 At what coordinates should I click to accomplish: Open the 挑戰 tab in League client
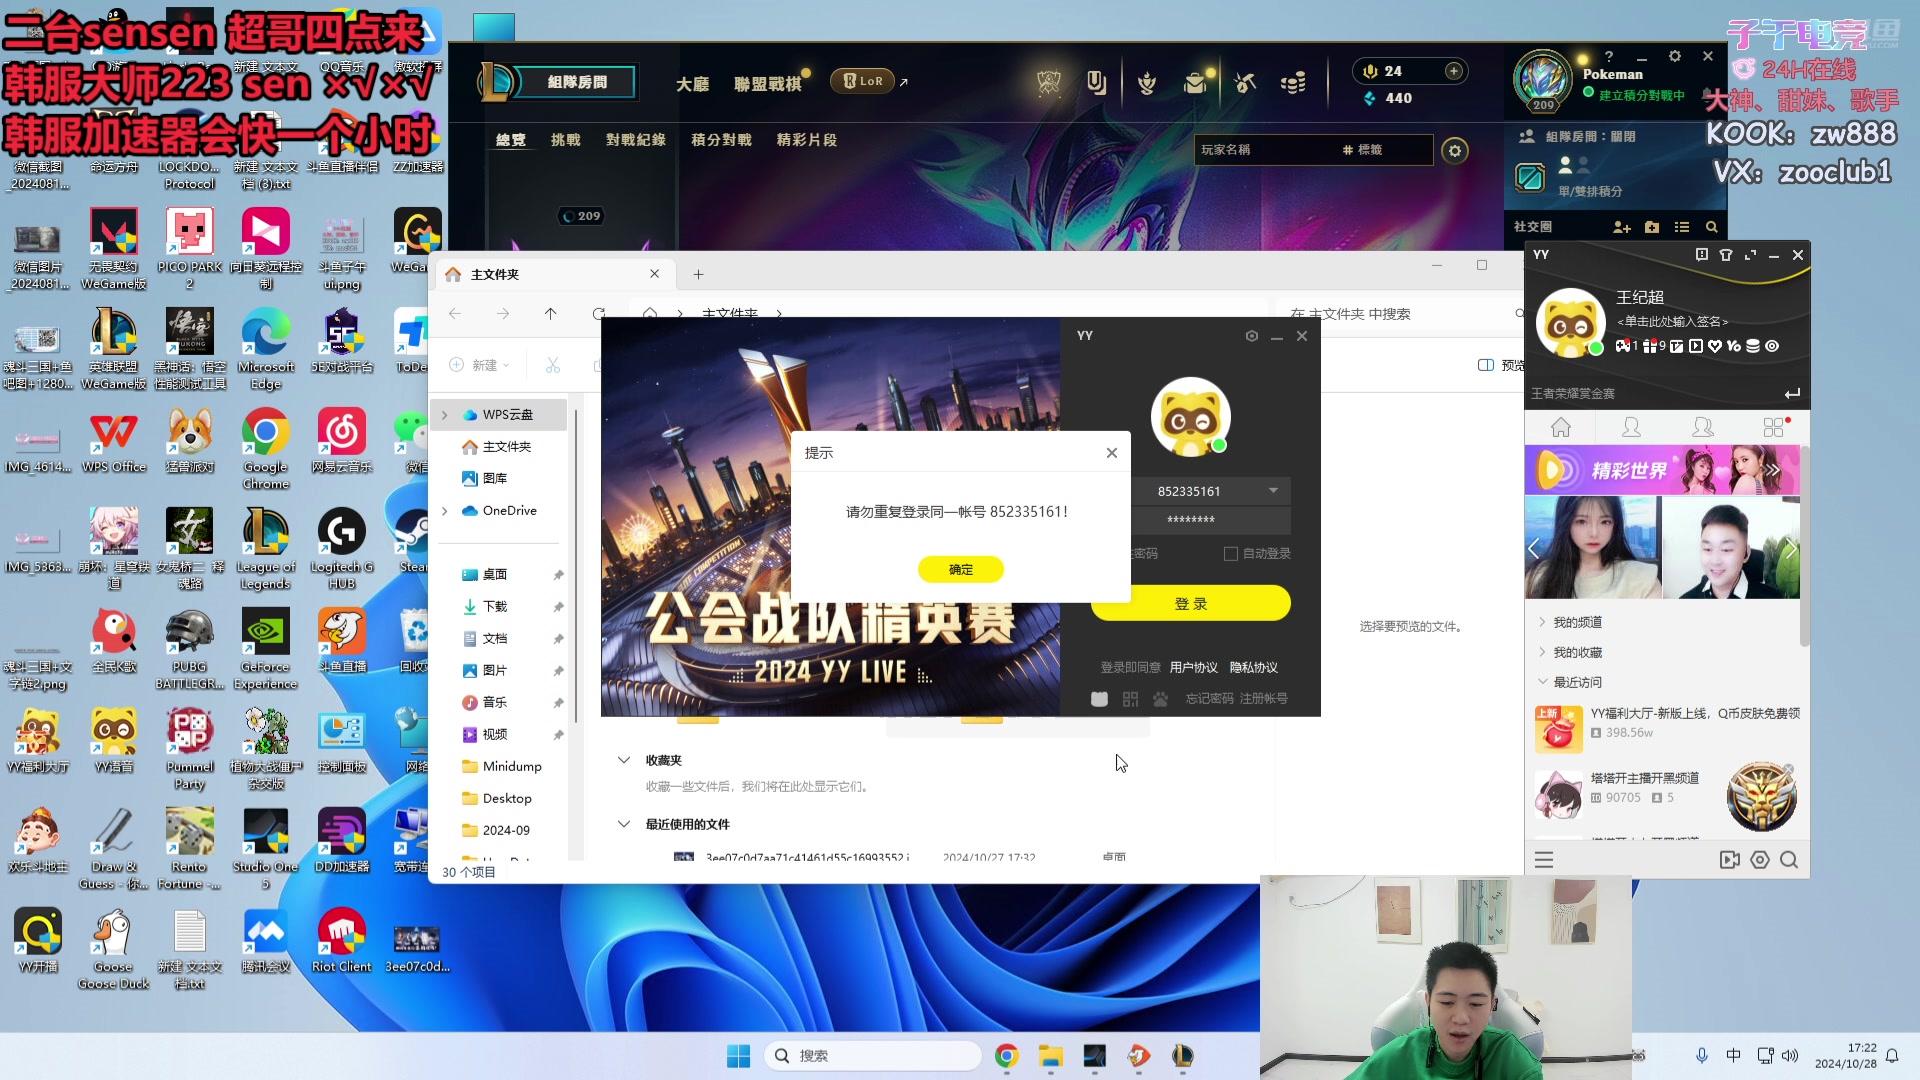pos(566,140)
